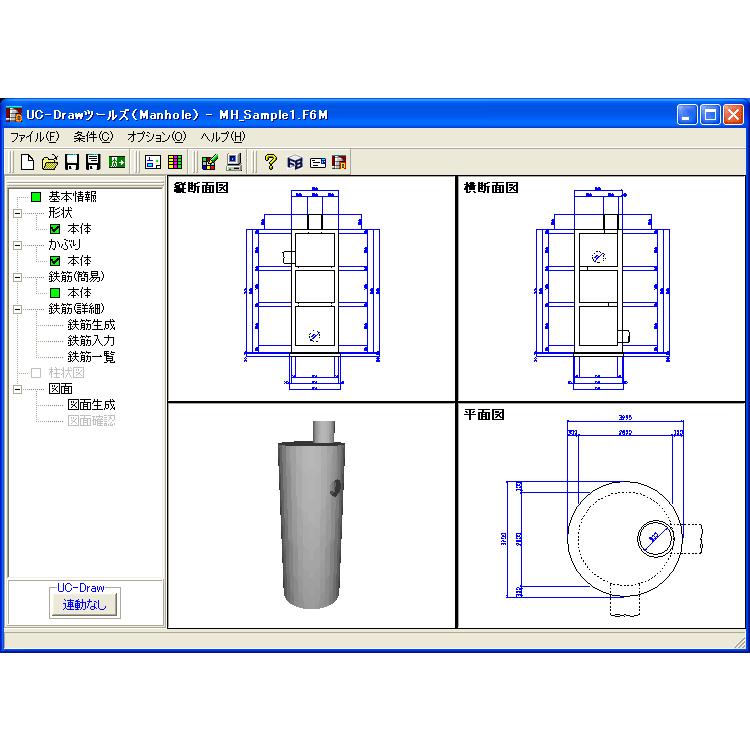Toggle the 本体 checkbox under 形状
The image size is (750, 750).
(x=56, y=229)
